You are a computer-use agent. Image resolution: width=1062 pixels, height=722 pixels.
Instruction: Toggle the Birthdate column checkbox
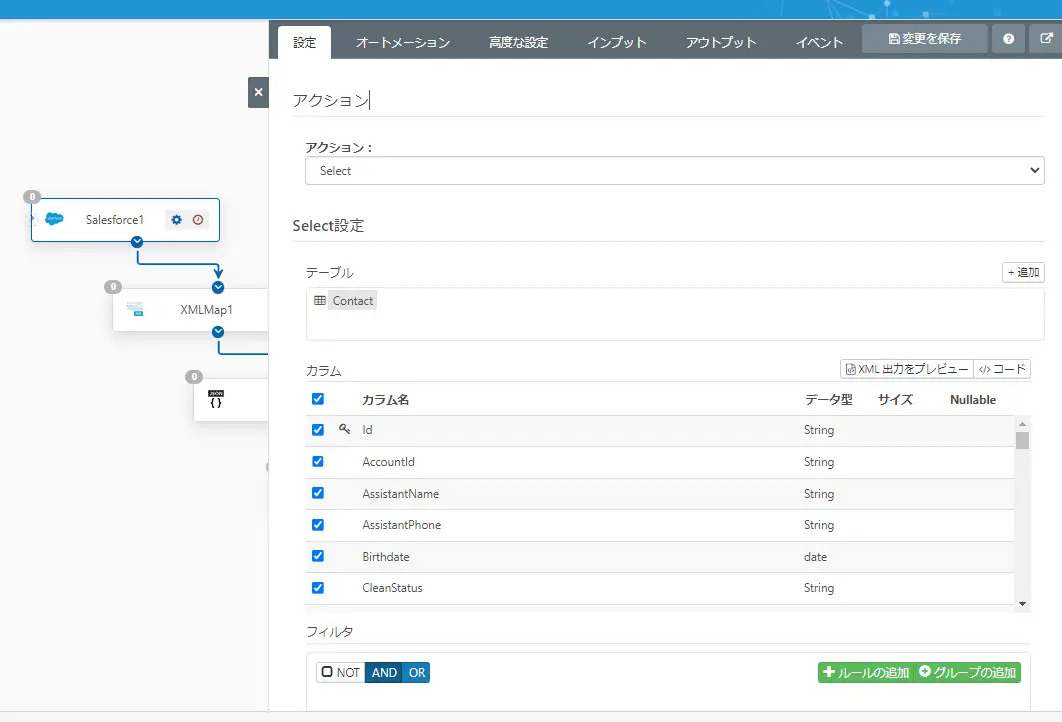318,556
